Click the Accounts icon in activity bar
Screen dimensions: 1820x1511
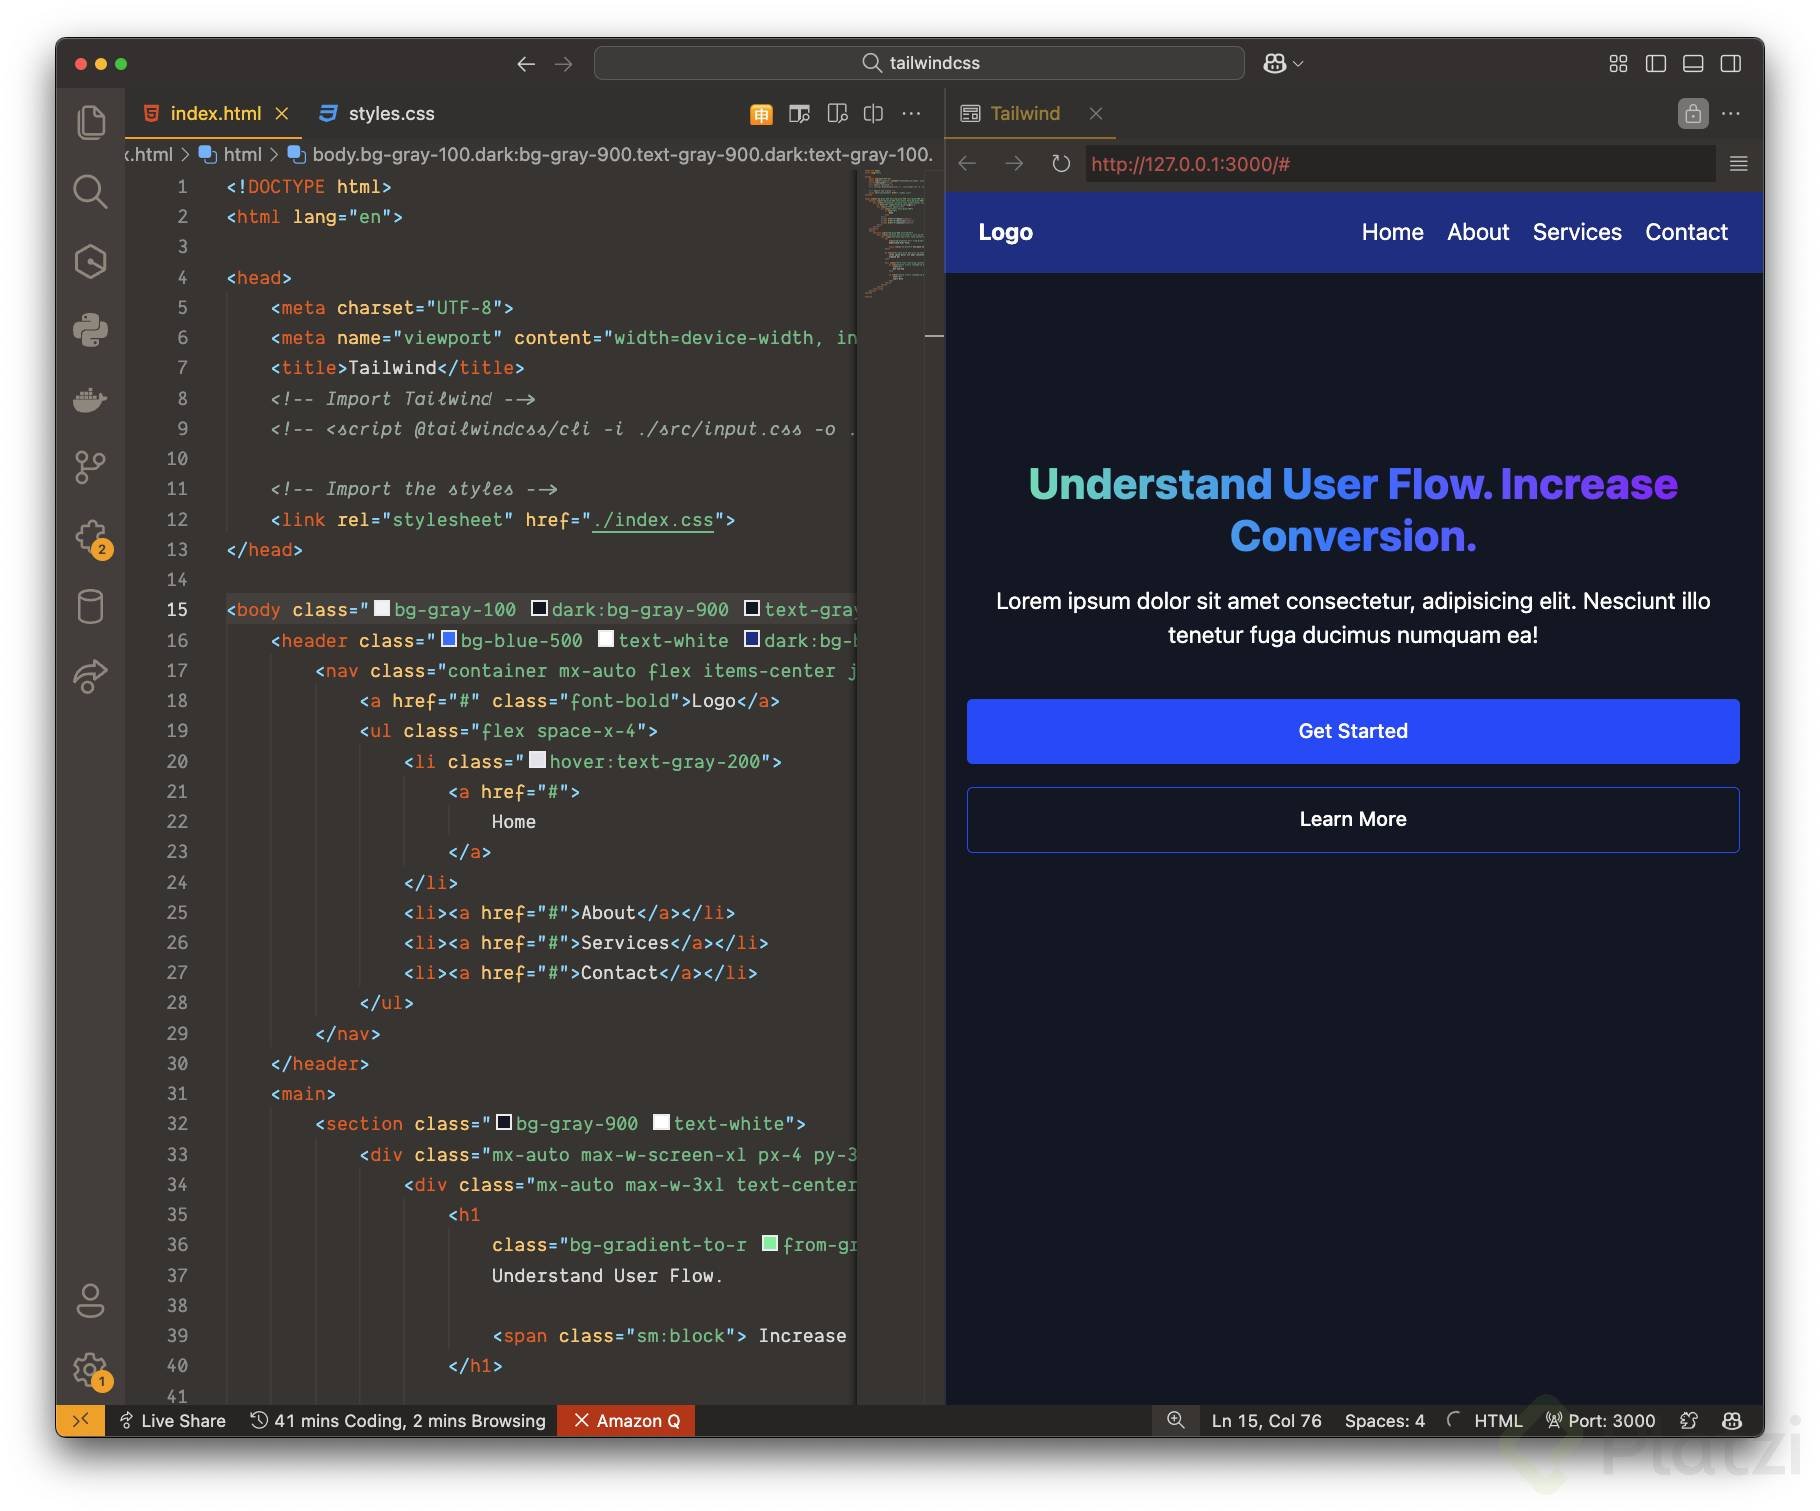coord(90,1301)
